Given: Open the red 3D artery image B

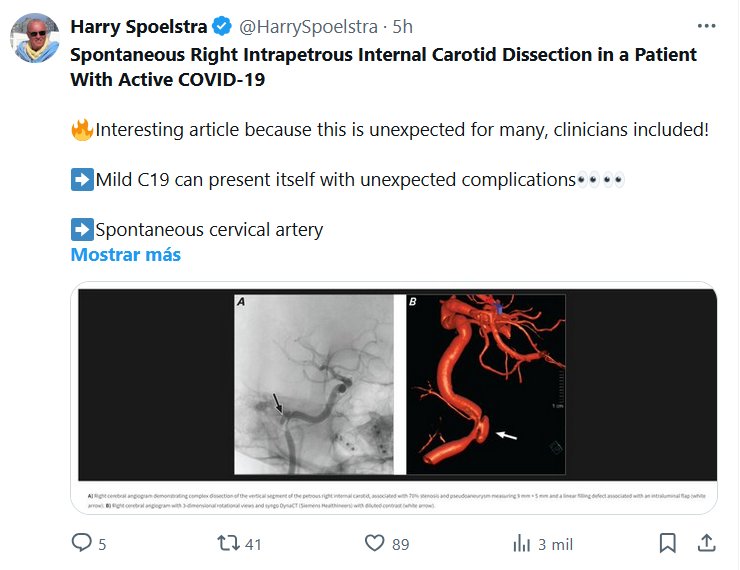Looking at the screenshot, I should click(485, 383).
